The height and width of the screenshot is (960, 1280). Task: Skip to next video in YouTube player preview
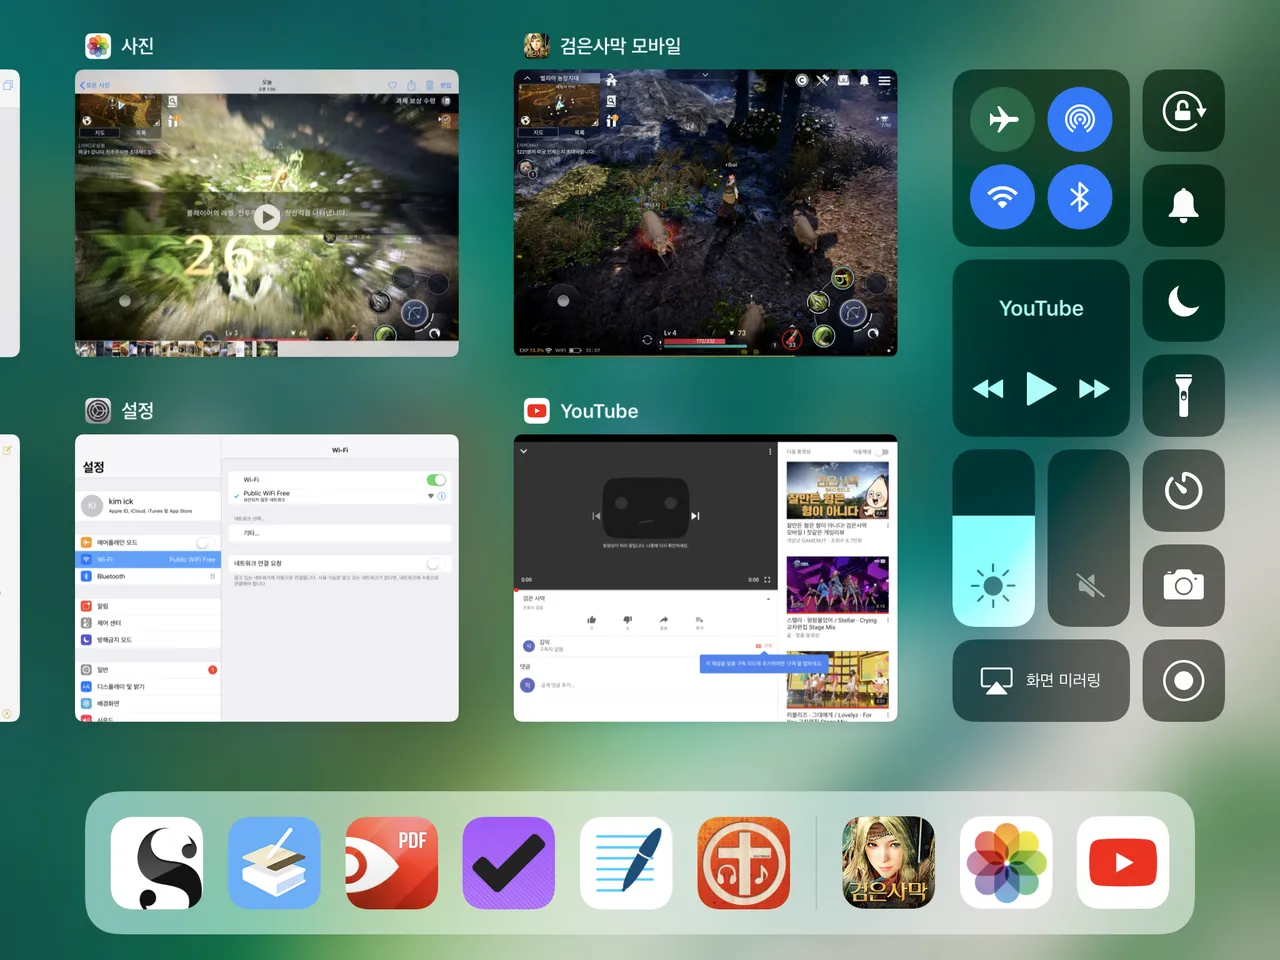695,516
